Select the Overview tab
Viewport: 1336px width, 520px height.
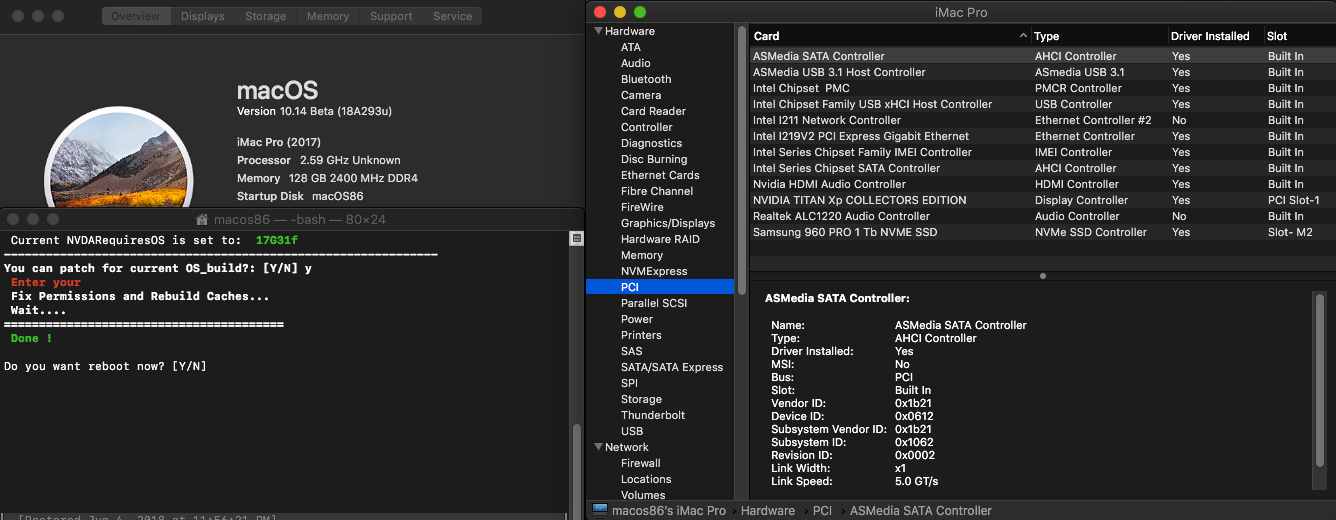pos(136,16)
